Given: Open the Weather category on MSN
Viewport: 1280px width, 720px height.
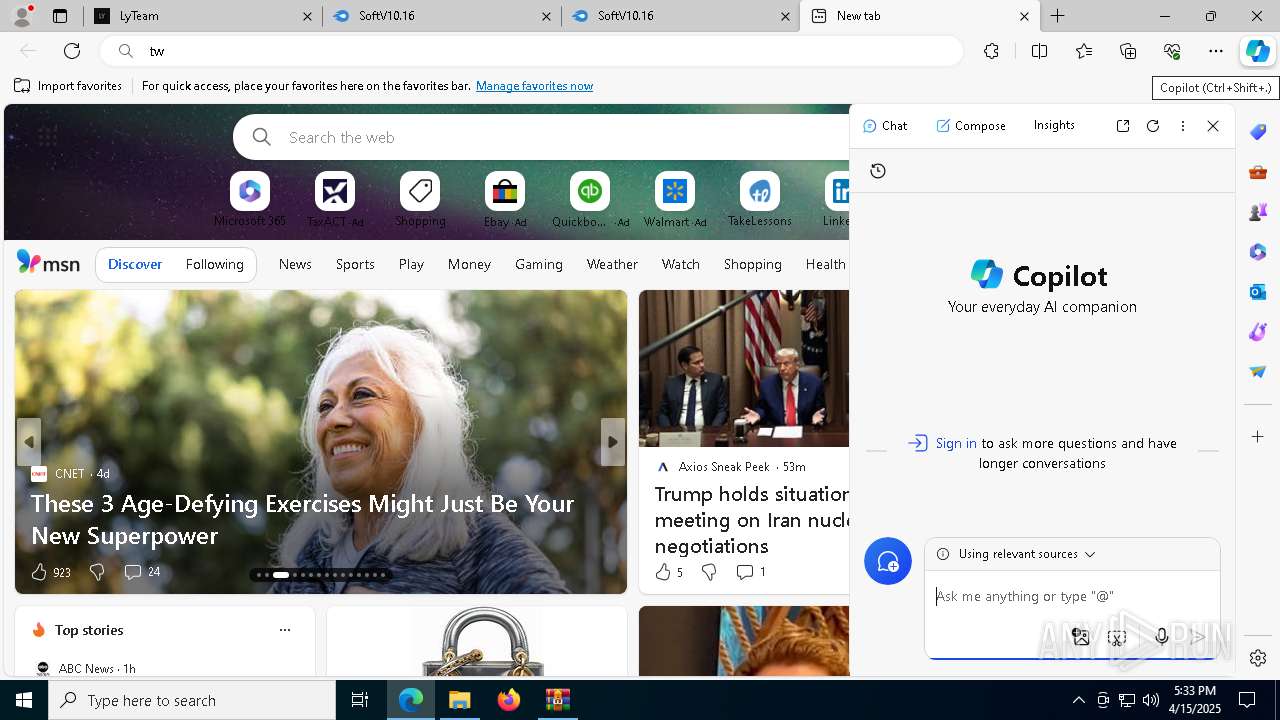Looking at the screenshot, I should 612,264.
